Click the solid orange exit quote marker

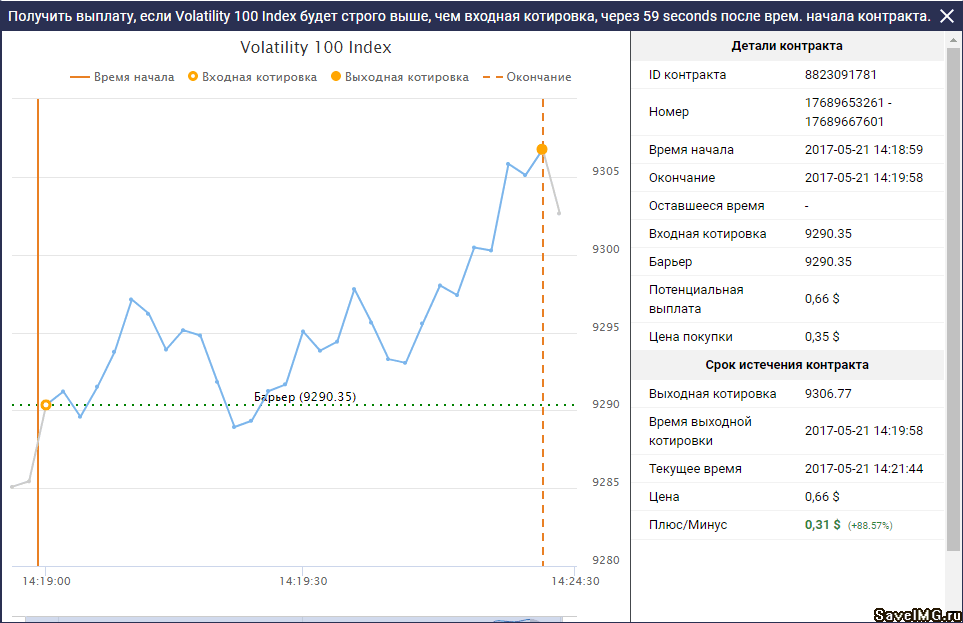point(542,149)
